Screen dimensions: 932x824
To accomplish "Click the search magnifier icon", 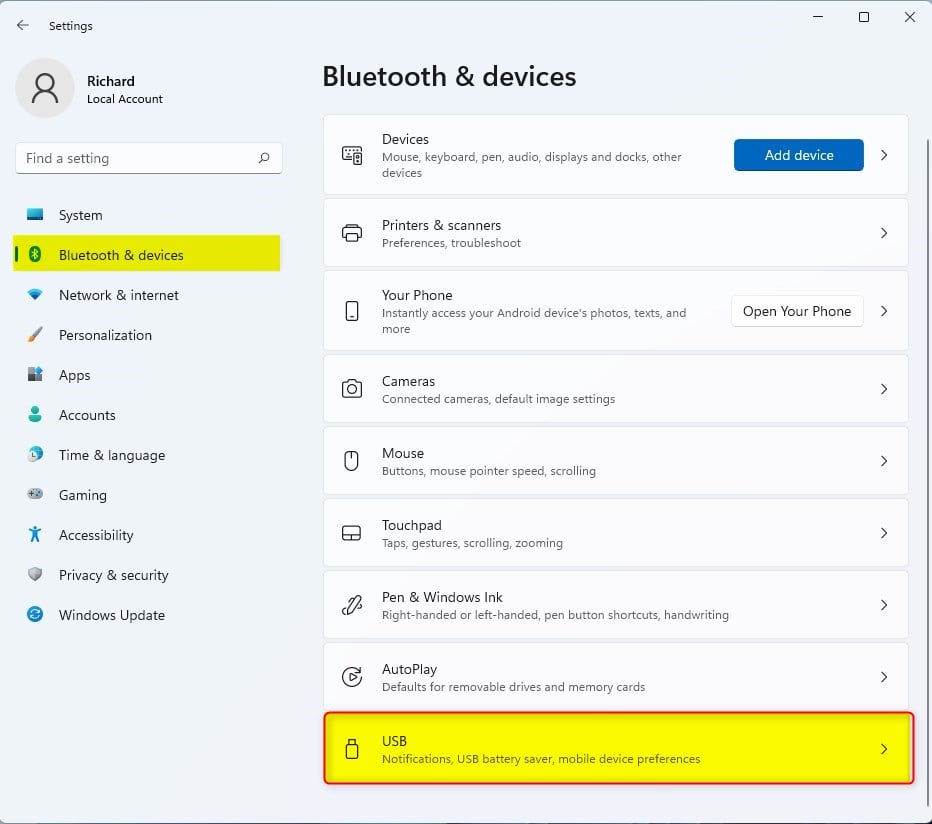I will coord(264,158).
